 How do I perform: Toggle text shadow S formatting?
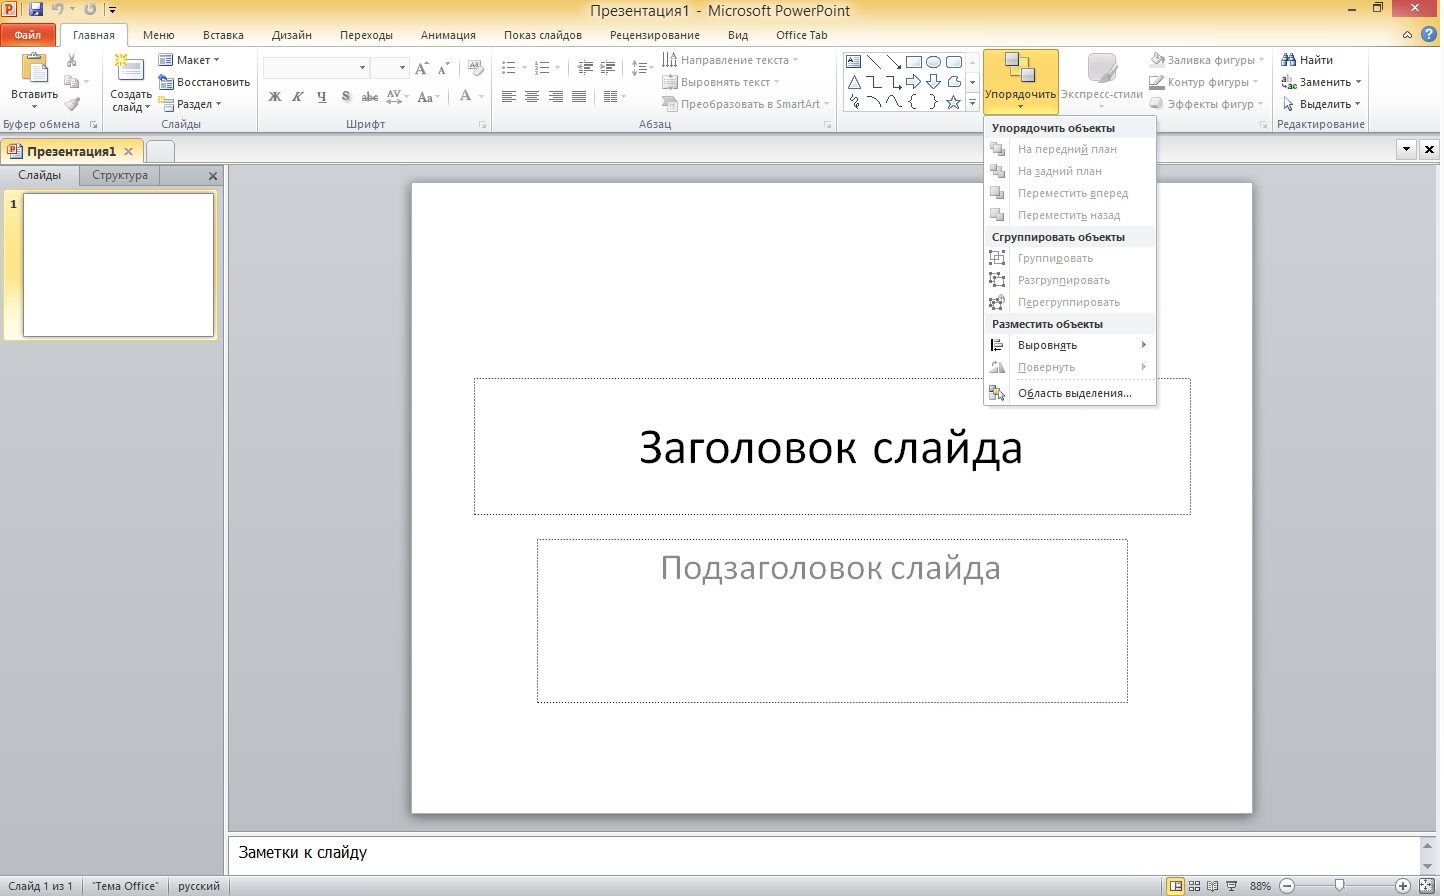(x=346, y=97)
